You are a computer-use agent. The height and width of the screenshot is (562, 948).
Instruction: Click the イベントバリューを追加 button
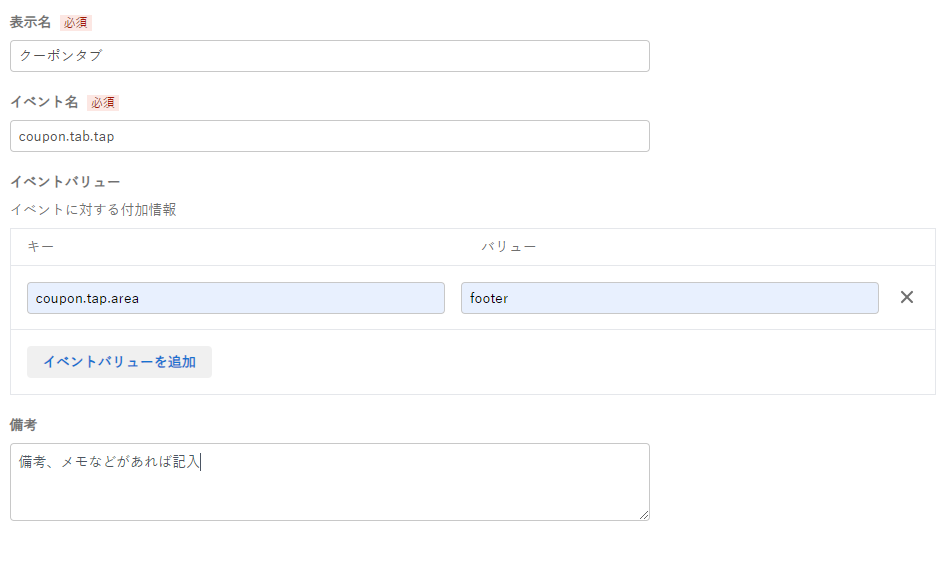(x=119, y=362)
